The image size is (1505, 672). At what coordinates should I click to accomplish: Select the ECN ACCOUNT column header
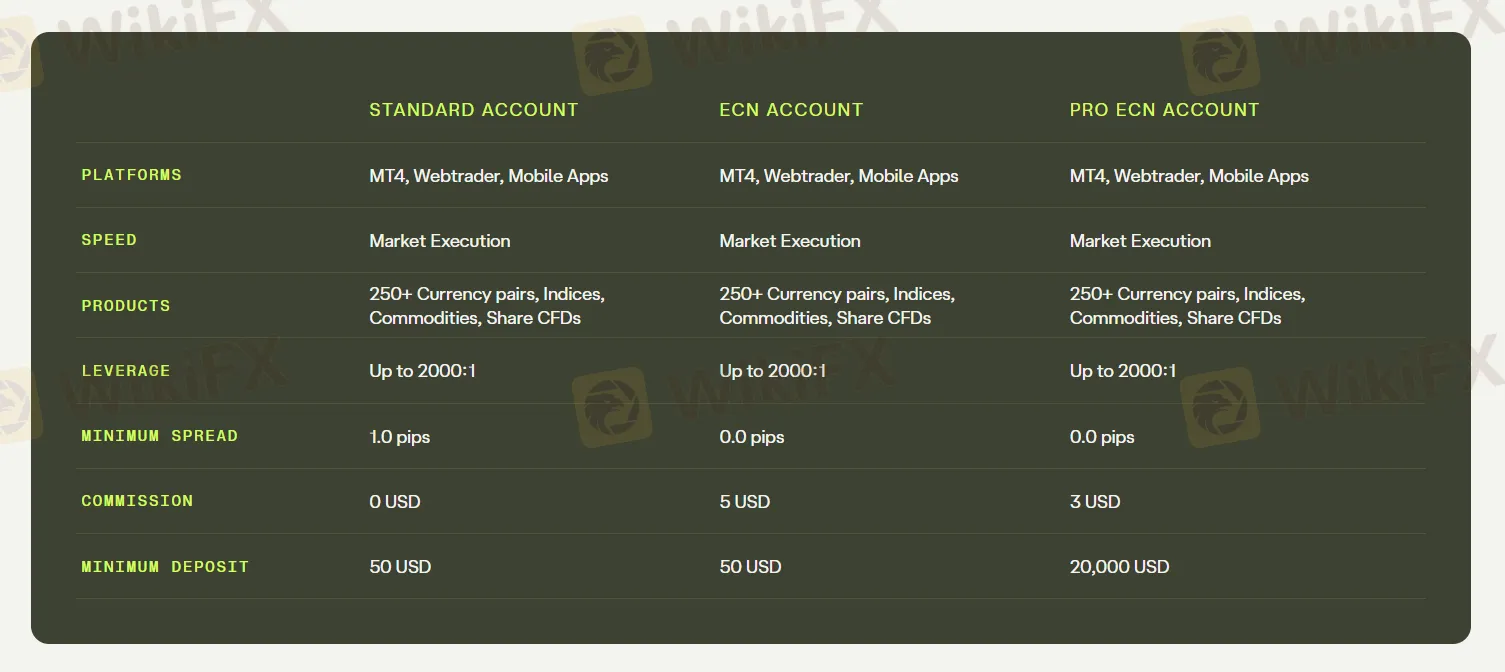click(x=790, y=110)
